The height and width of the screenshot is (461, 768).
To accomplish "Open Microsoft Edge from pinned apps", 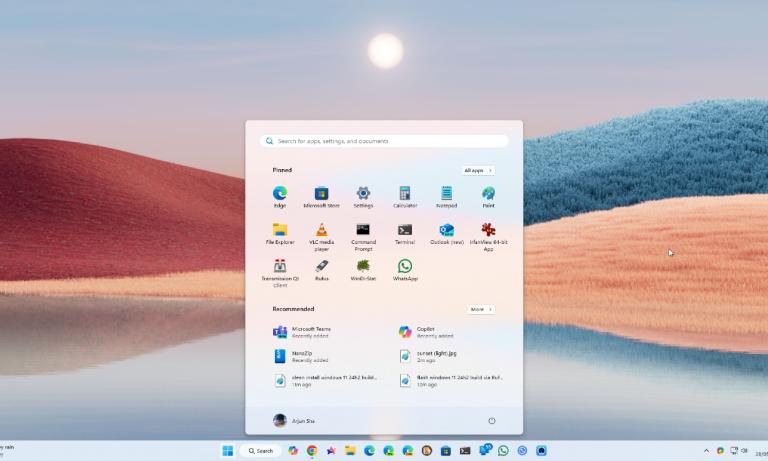I will tap(280, 194).
